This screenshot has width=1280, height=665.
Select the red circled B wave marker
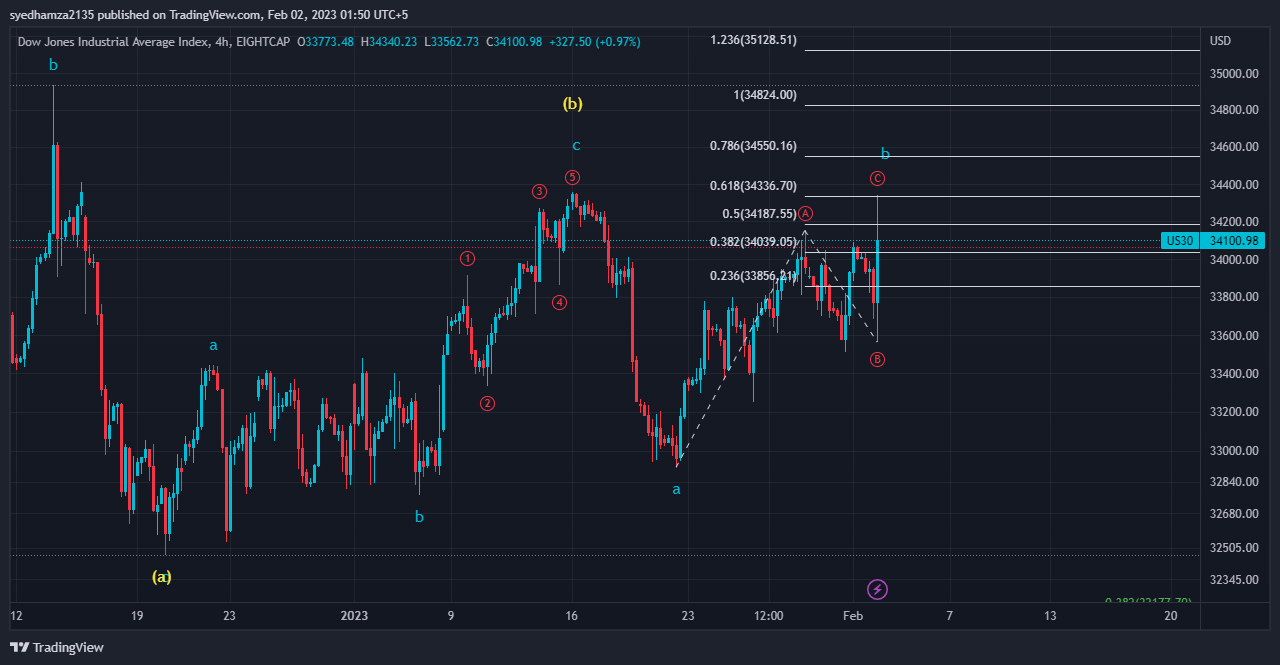[x=877, y=359]
